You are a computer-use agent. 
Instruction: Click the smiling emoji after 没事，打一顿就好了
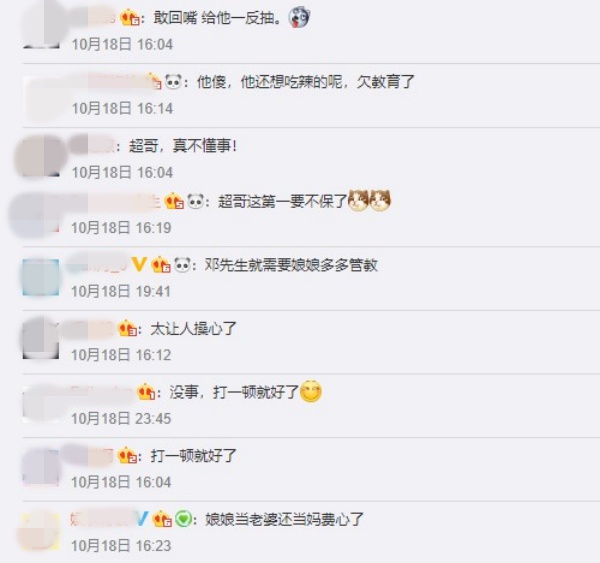310,392
